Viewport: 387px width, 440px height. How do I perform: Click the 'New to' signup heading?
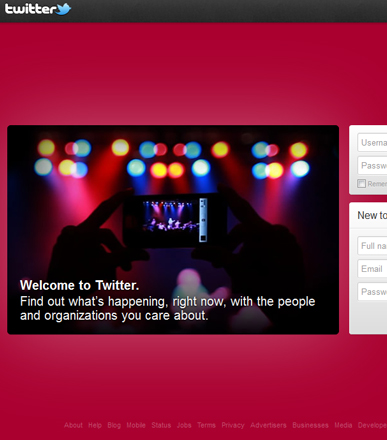click(372, 215)
